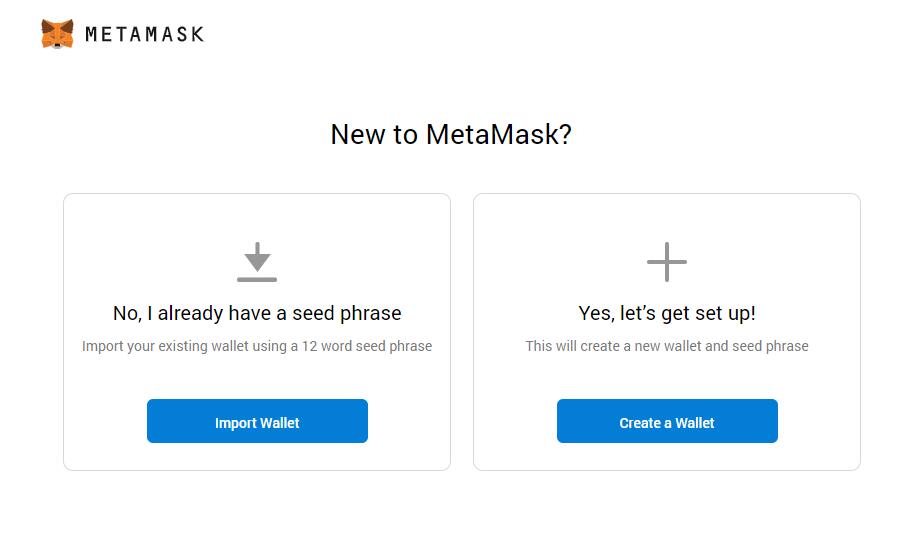Click the blank page background between the cards
Viewport: 924px width, 544px height.
pos(462,330)
